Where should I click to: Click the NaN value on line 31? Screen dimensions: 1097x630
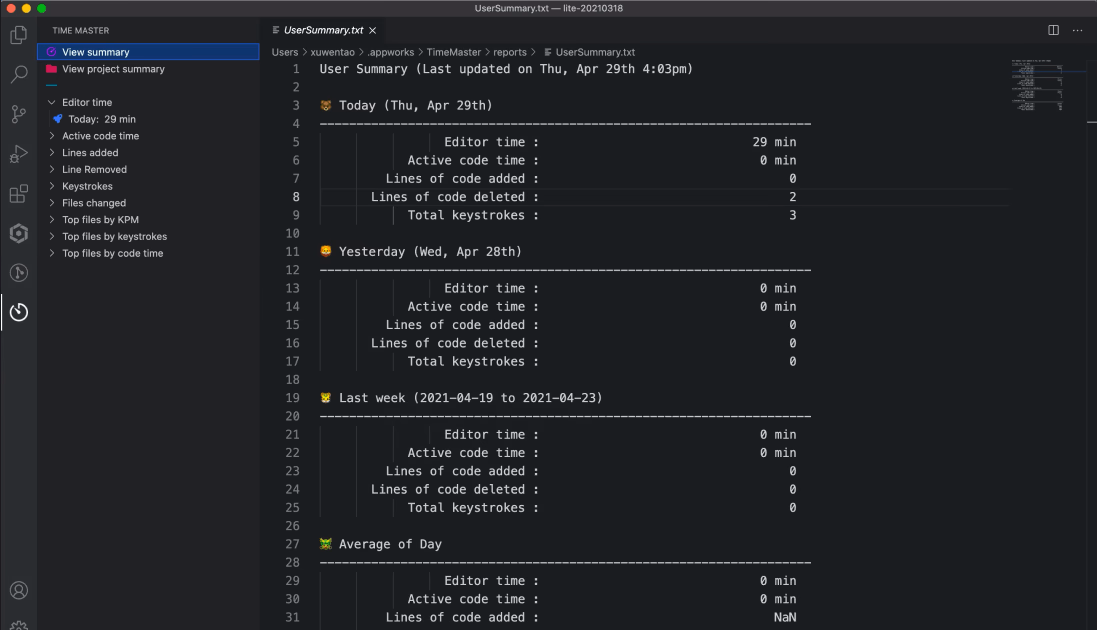click(785, 617)
